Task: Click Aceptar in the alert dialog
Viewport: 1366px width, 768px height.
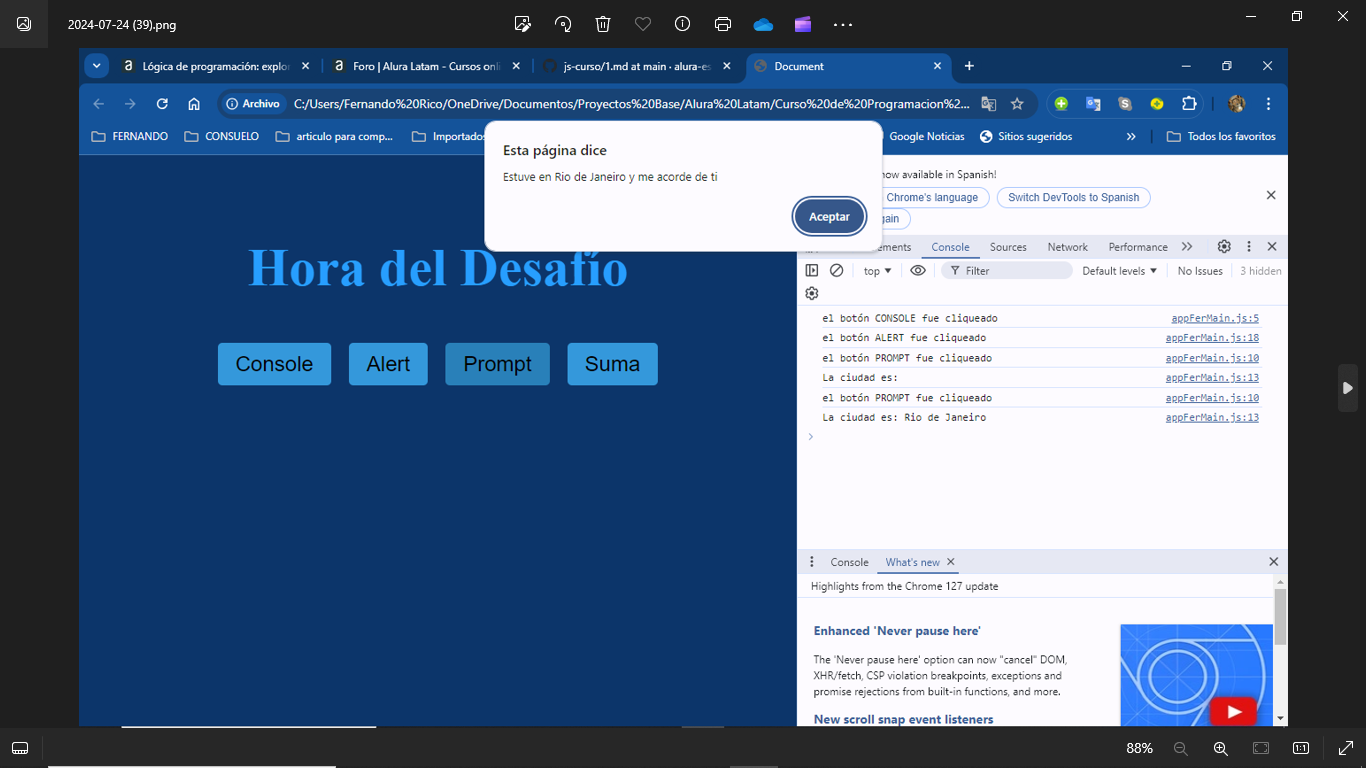Action: (x=829, y=216)
